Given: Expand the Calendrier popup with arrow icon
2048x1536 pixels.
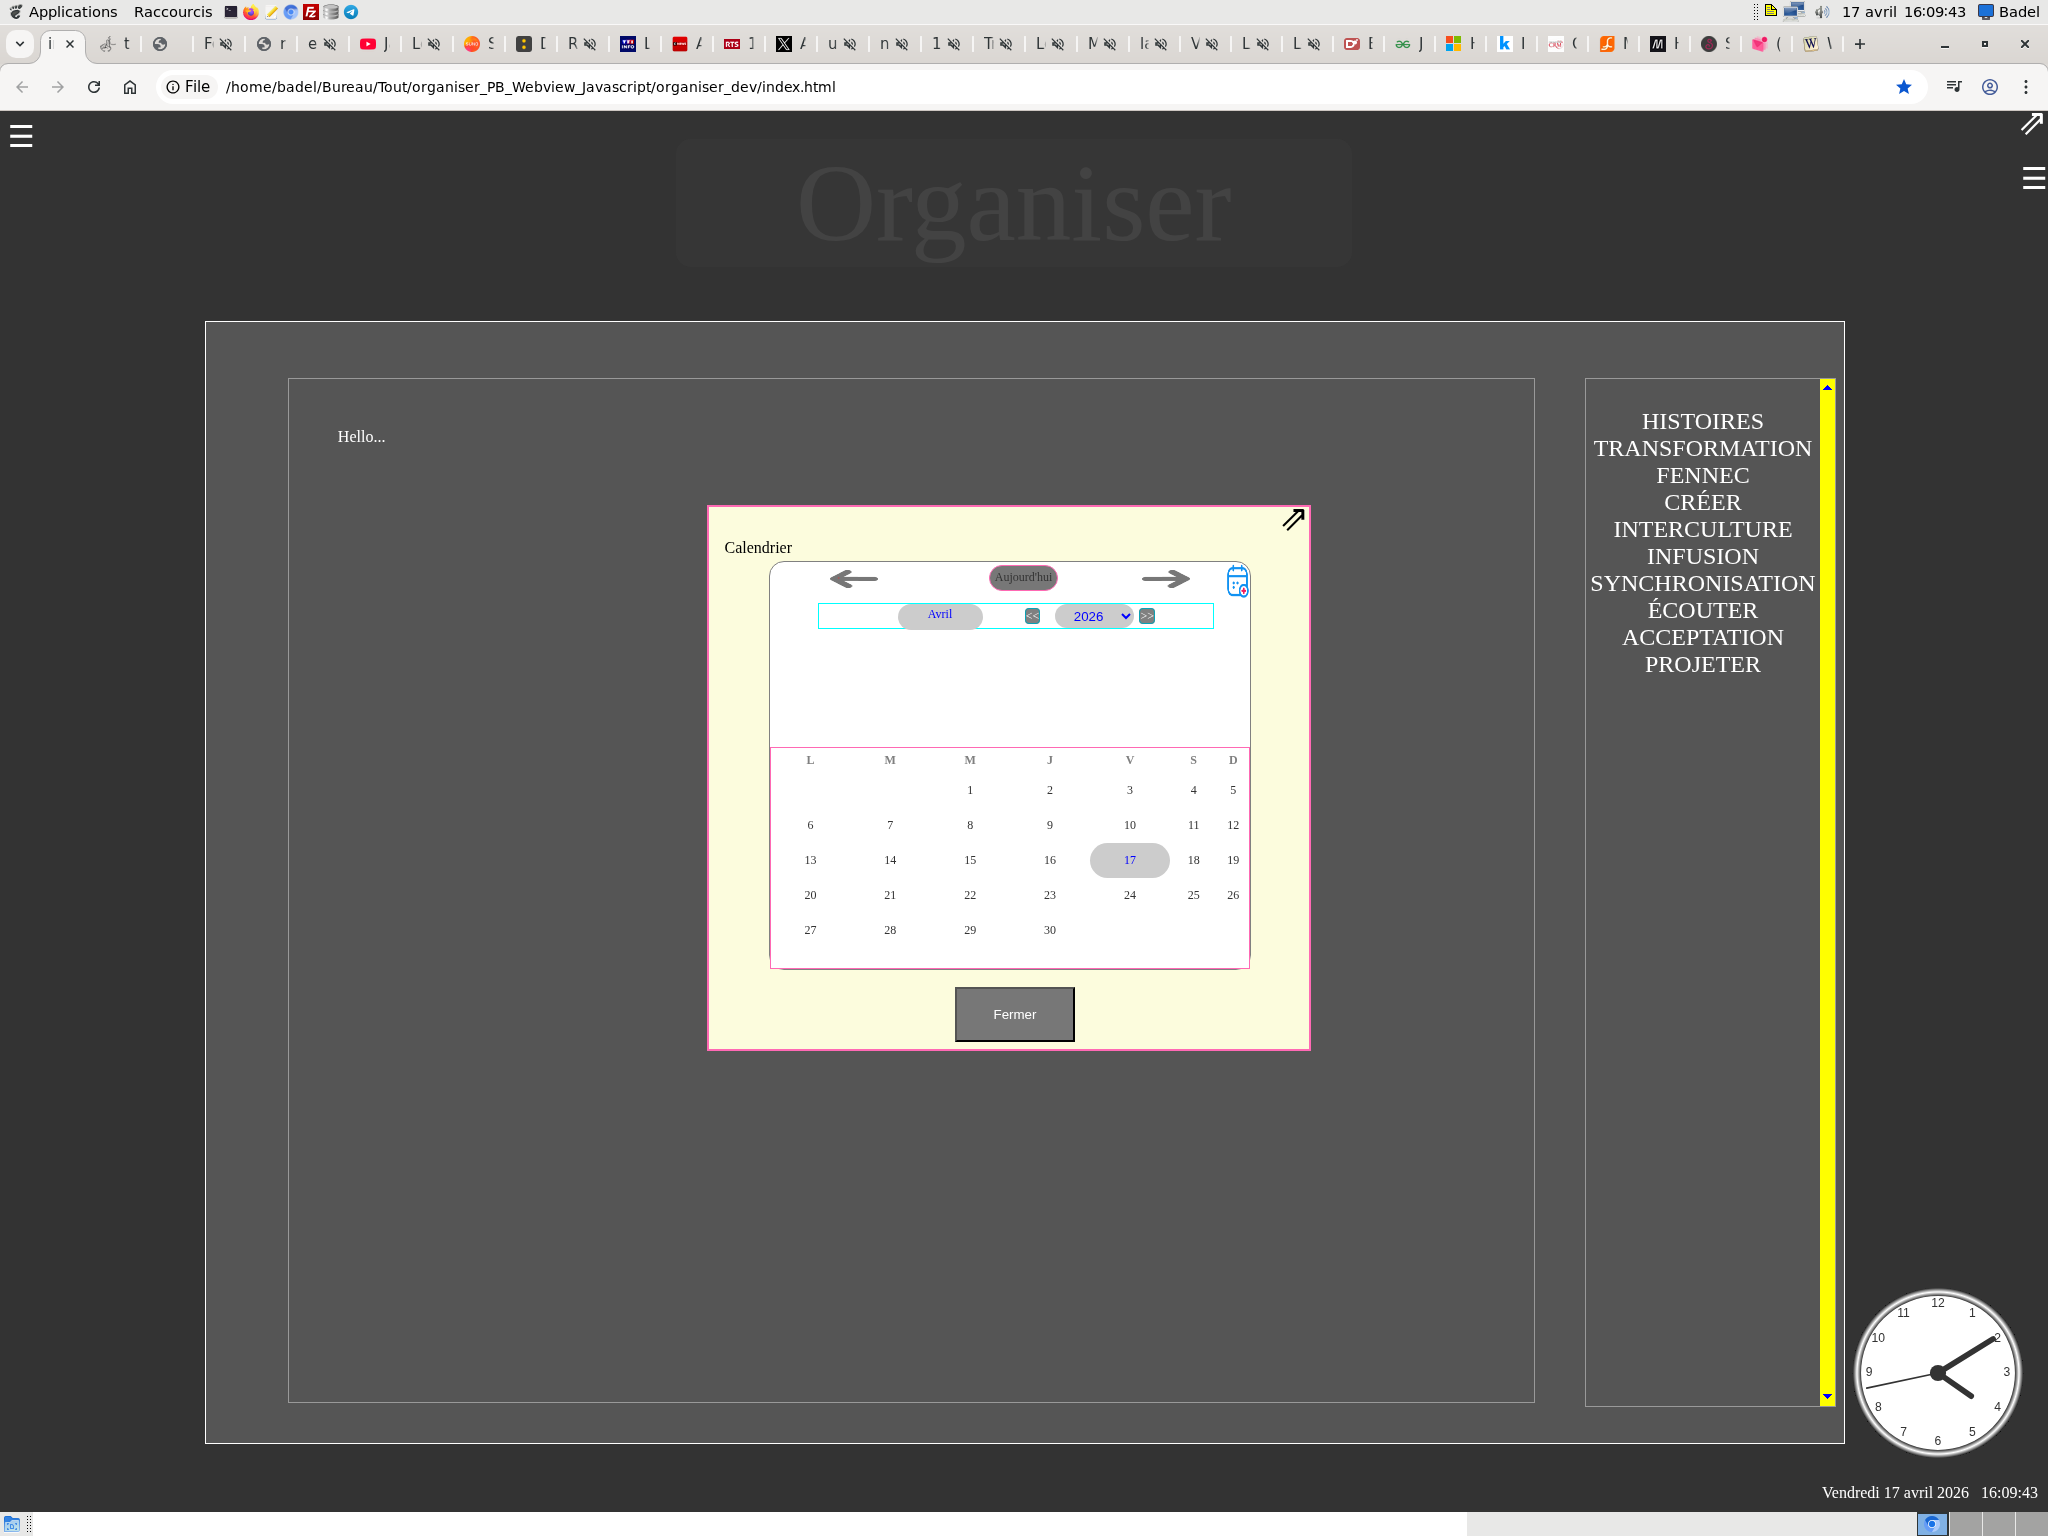Looking at the screenshot, I should [1293, 520].
